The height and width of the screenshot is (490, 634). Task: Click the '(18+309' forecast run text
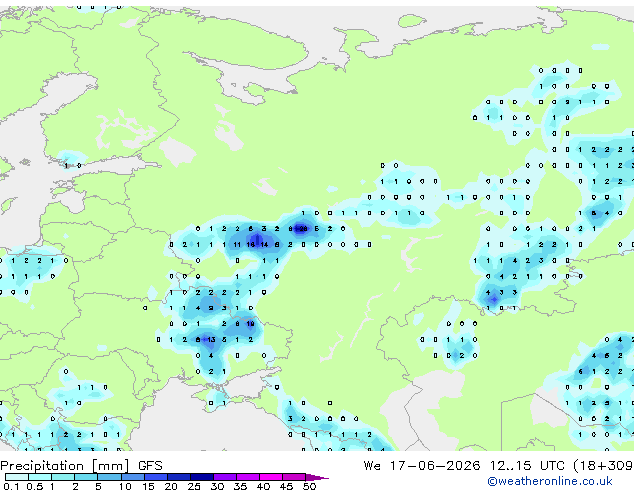[604, 466]
